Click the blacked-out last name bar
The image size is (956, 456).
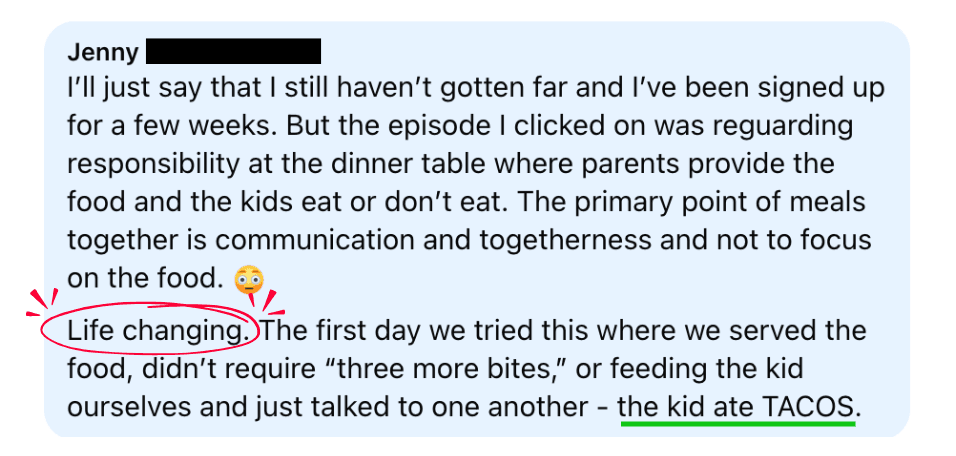(x=234, y=51)
